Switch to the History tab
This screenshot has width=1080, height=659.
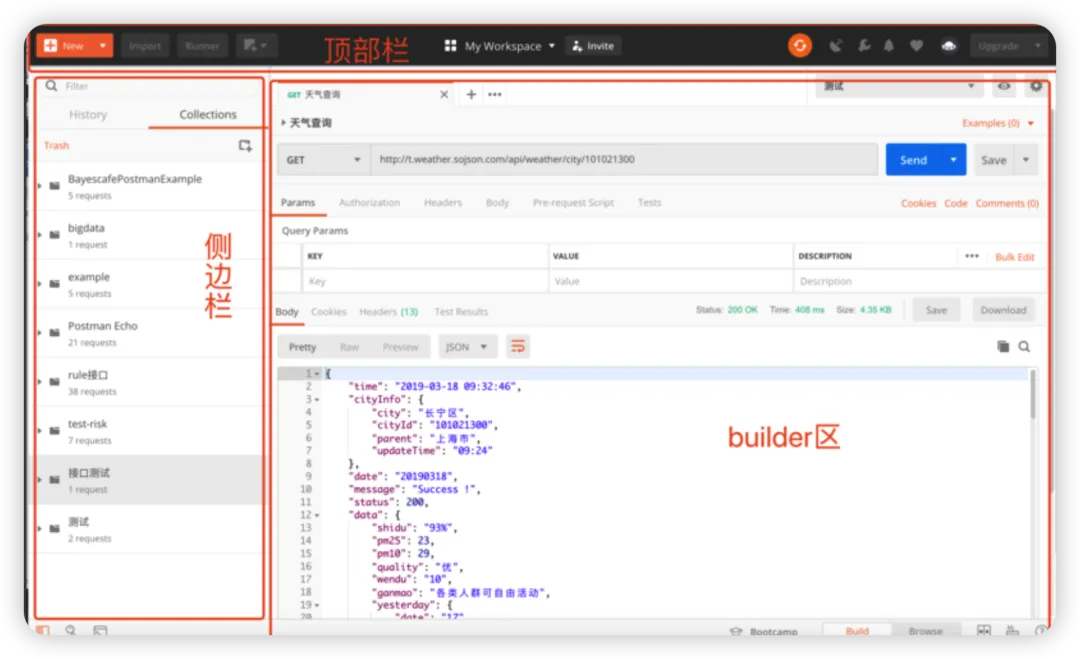click(x=88, y=114)
